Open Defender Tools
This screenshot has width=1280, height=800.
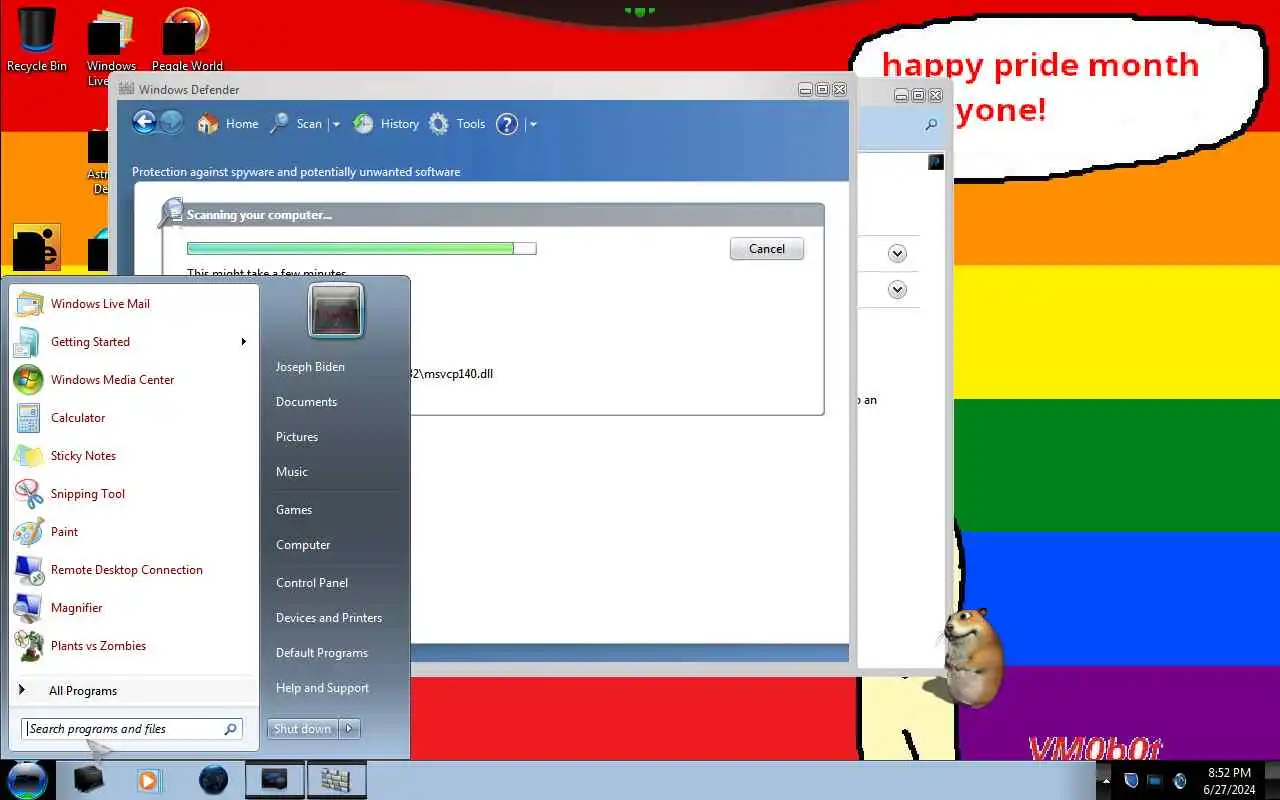pos(457,124)
